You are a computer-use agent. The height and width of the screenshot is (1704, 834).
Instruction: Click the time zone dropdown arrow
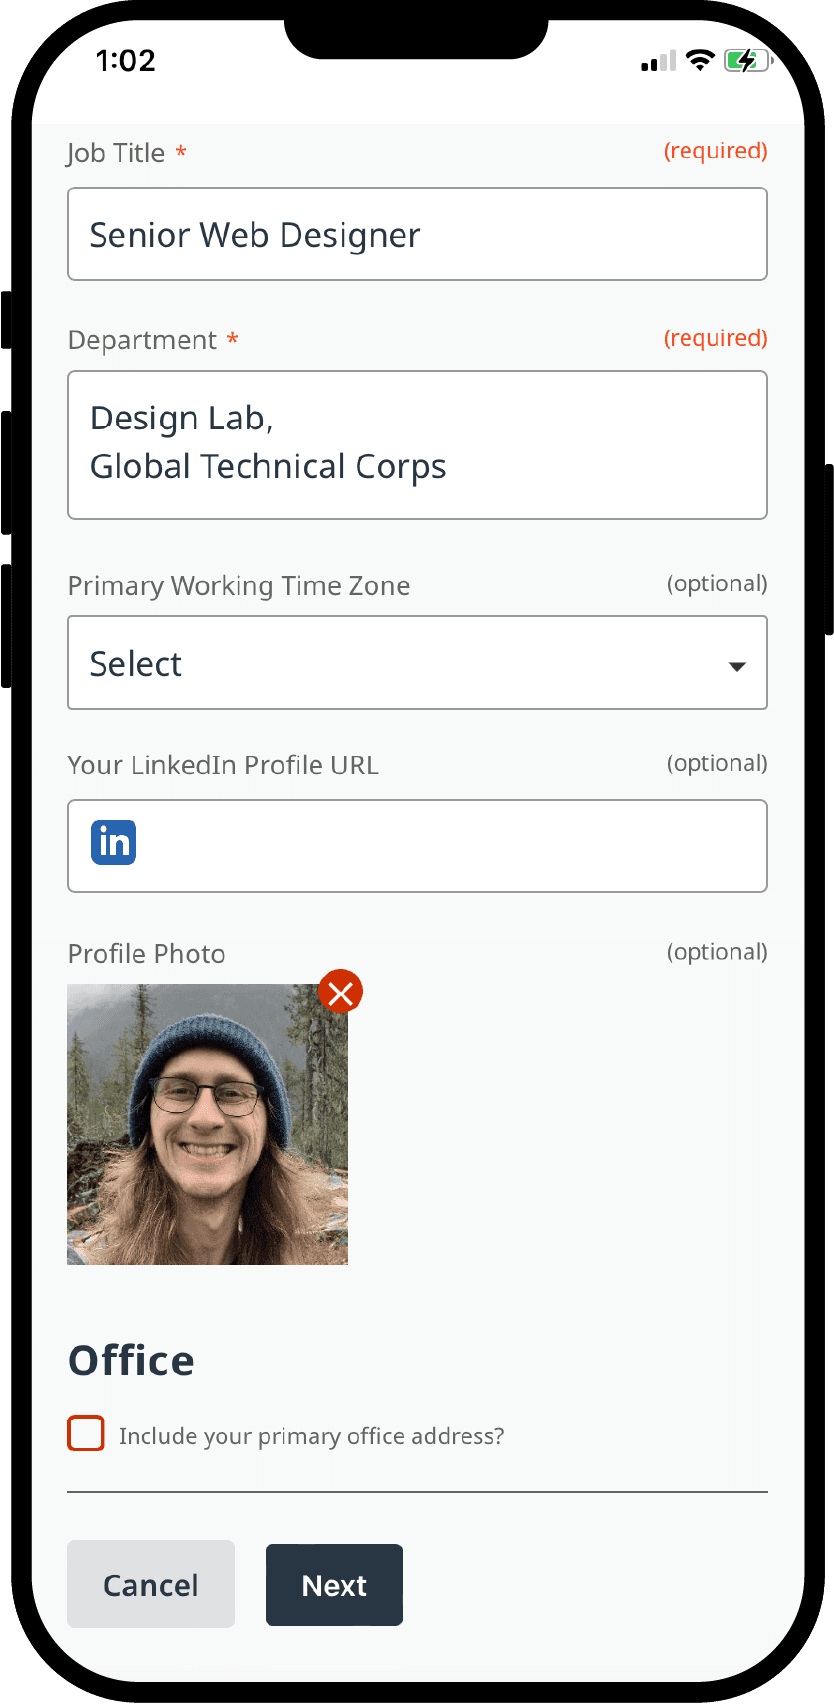click(x=737, y=667)
